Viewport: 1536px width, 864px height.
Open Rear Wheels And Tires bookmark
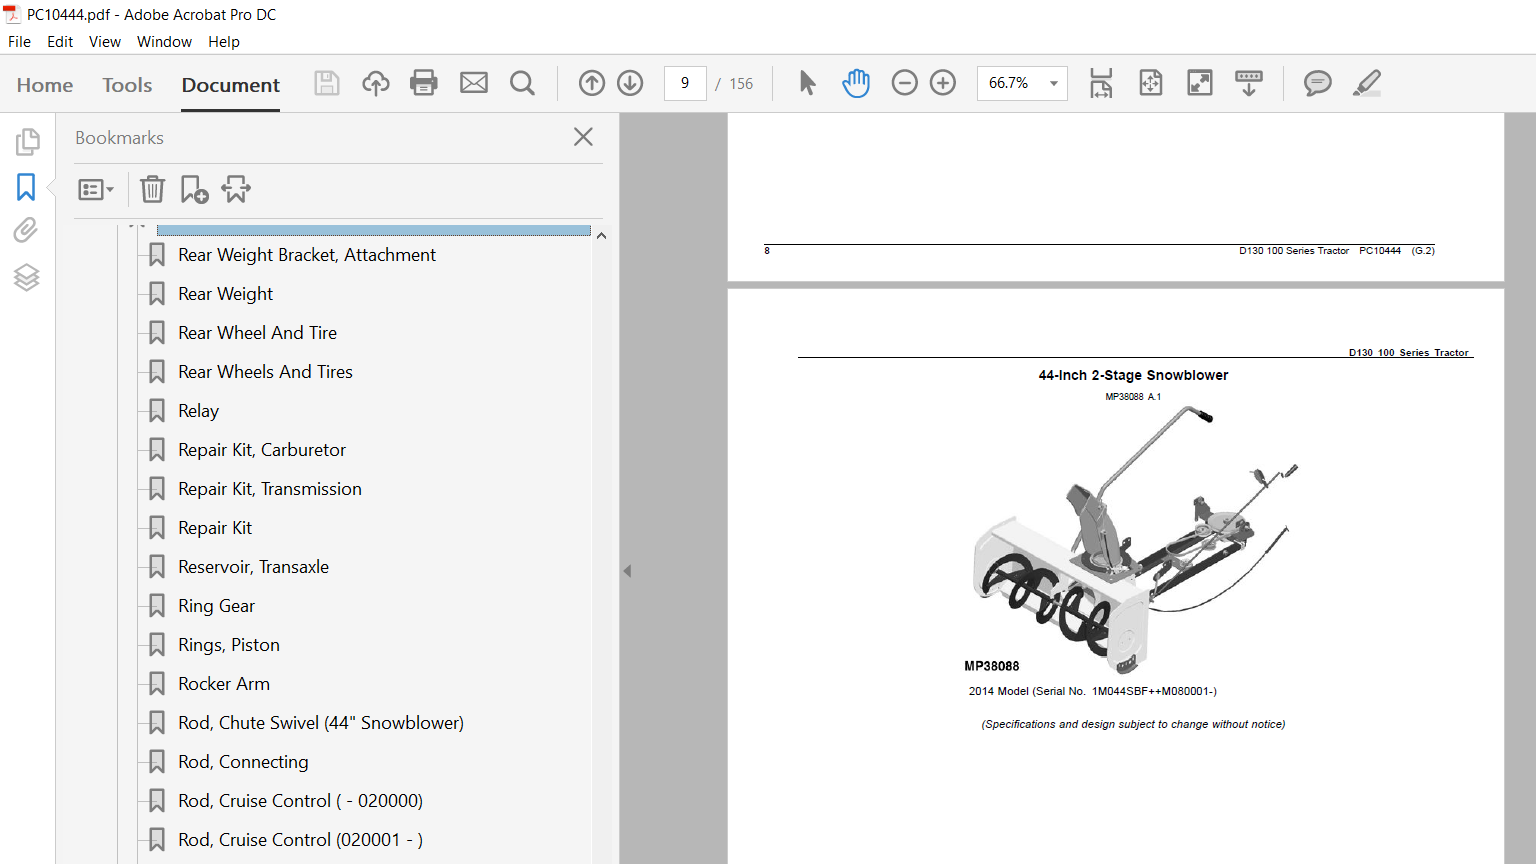point(265,372)
